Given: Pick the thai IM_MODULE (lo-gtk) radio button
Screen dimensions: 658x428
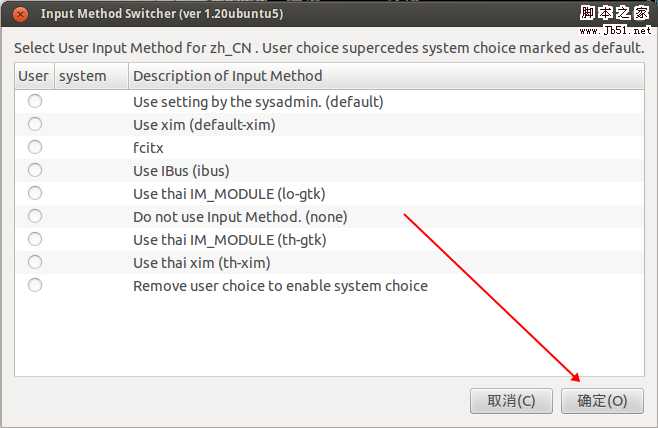Looking at the screenshot, I should pos(35,193).
